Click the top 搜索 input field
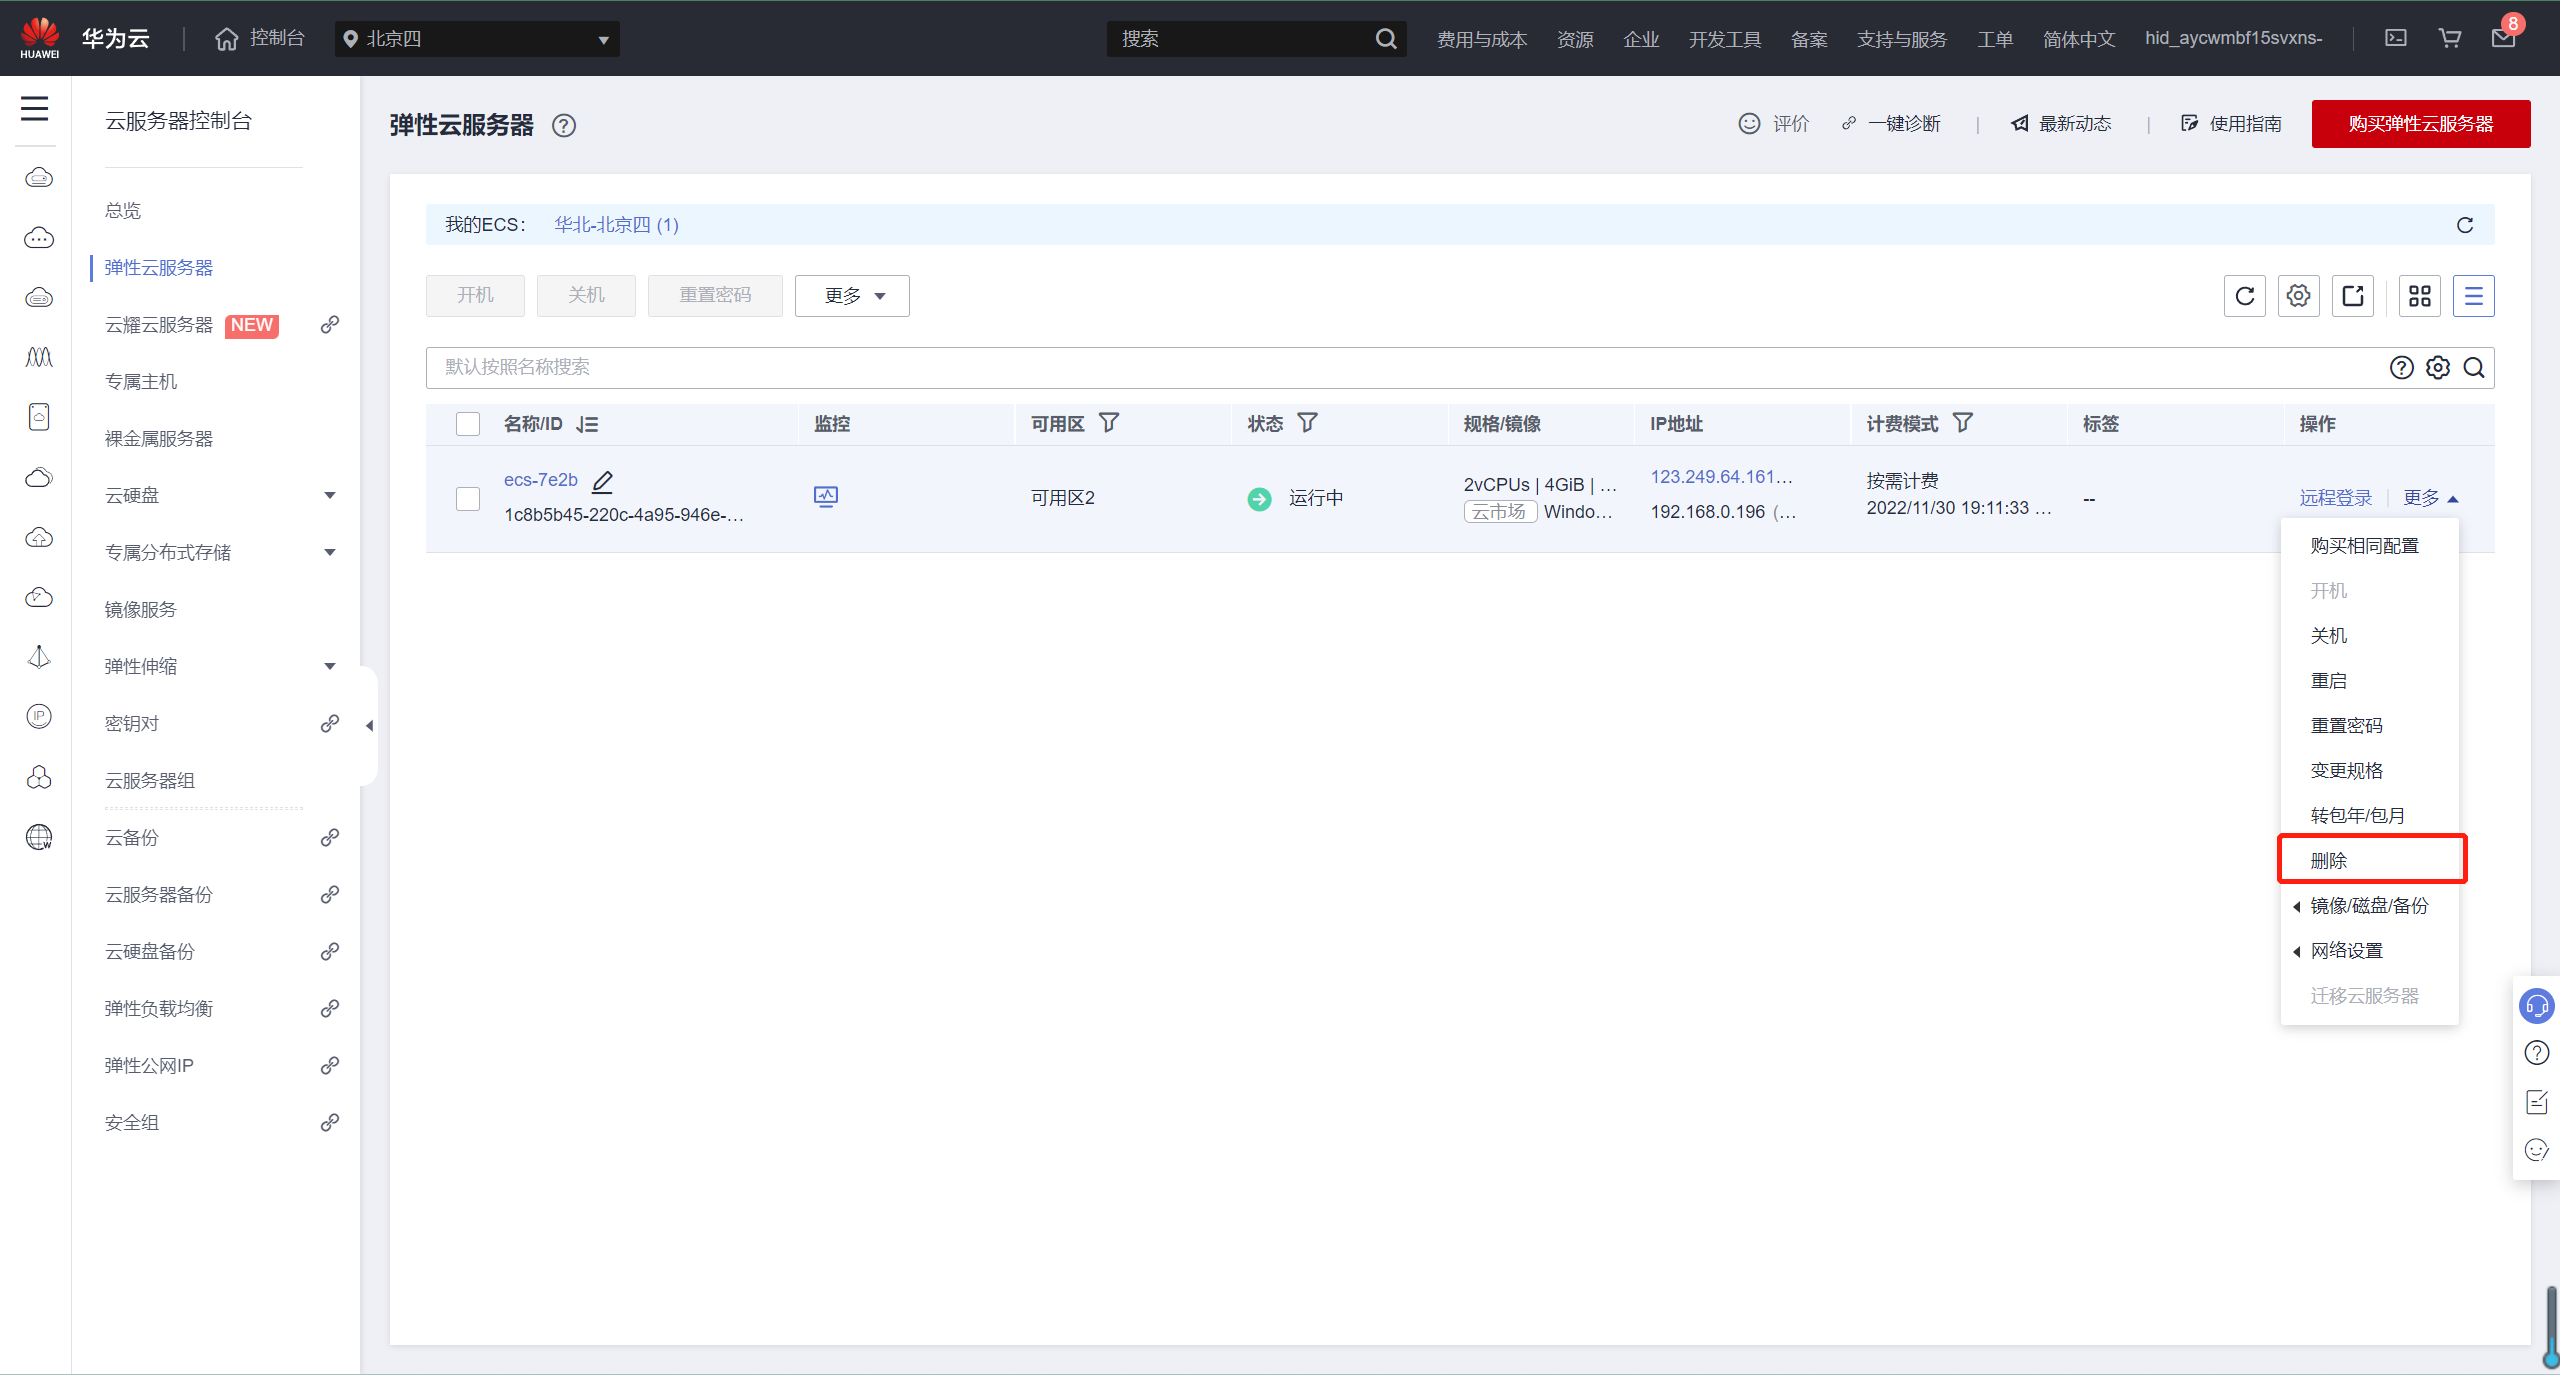Viewport: 2560px width, 1375px height. point(1240,39)
